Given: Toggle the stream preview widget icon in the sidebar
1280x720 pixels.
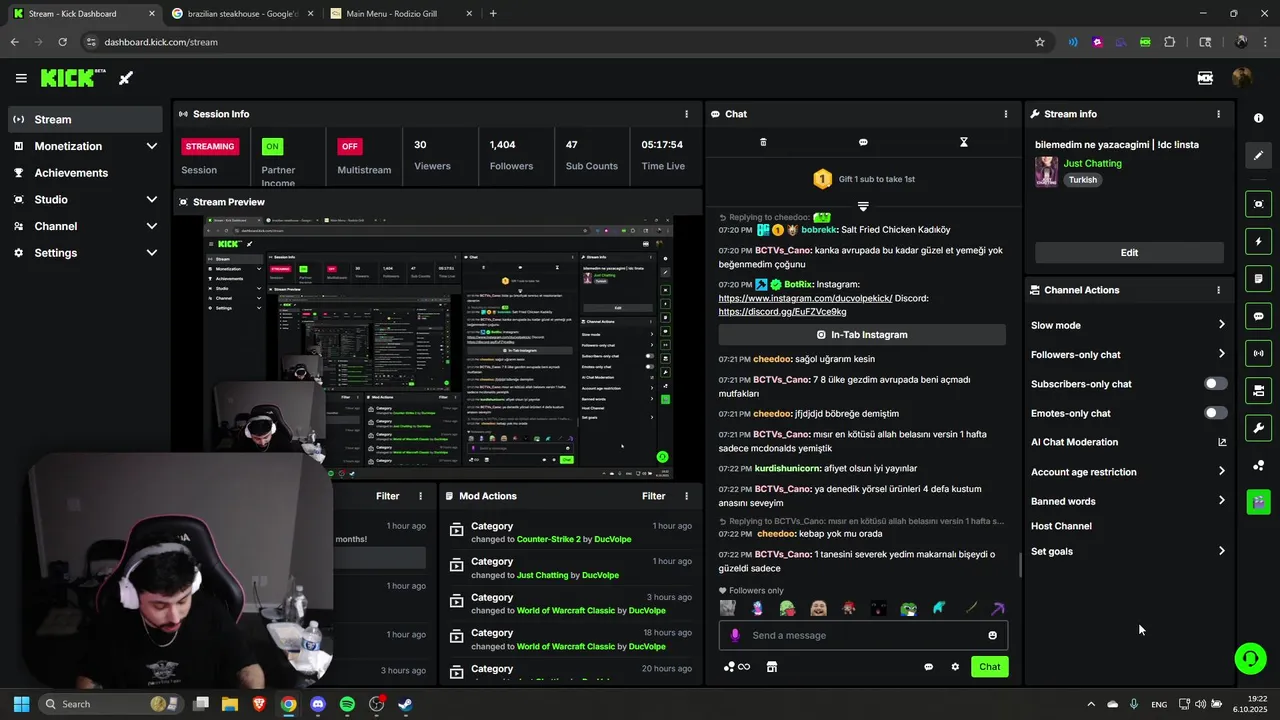Looking at the screenshot, I should tap(1258, 204).
